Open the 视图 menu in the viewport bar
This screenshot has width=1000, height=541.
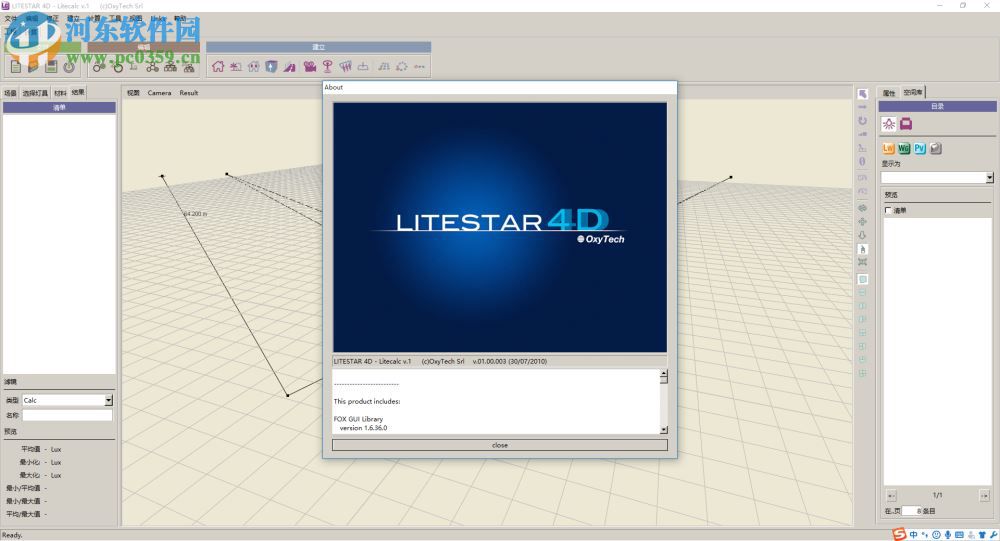click(x=133, y=93)
